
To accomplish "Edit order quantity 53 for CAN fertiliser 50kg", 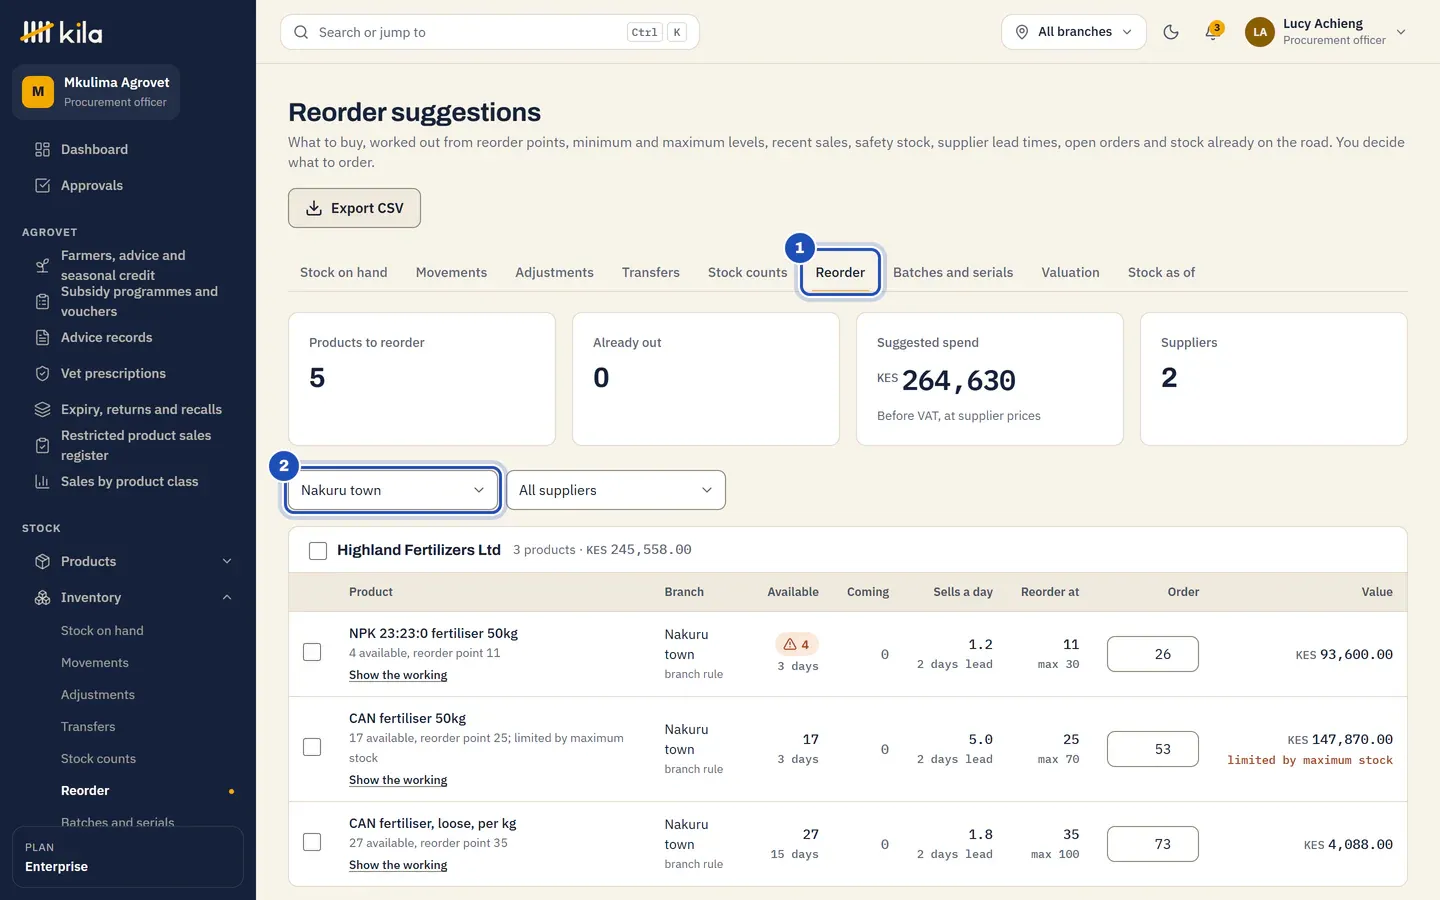I will (x=1153, y=749).
